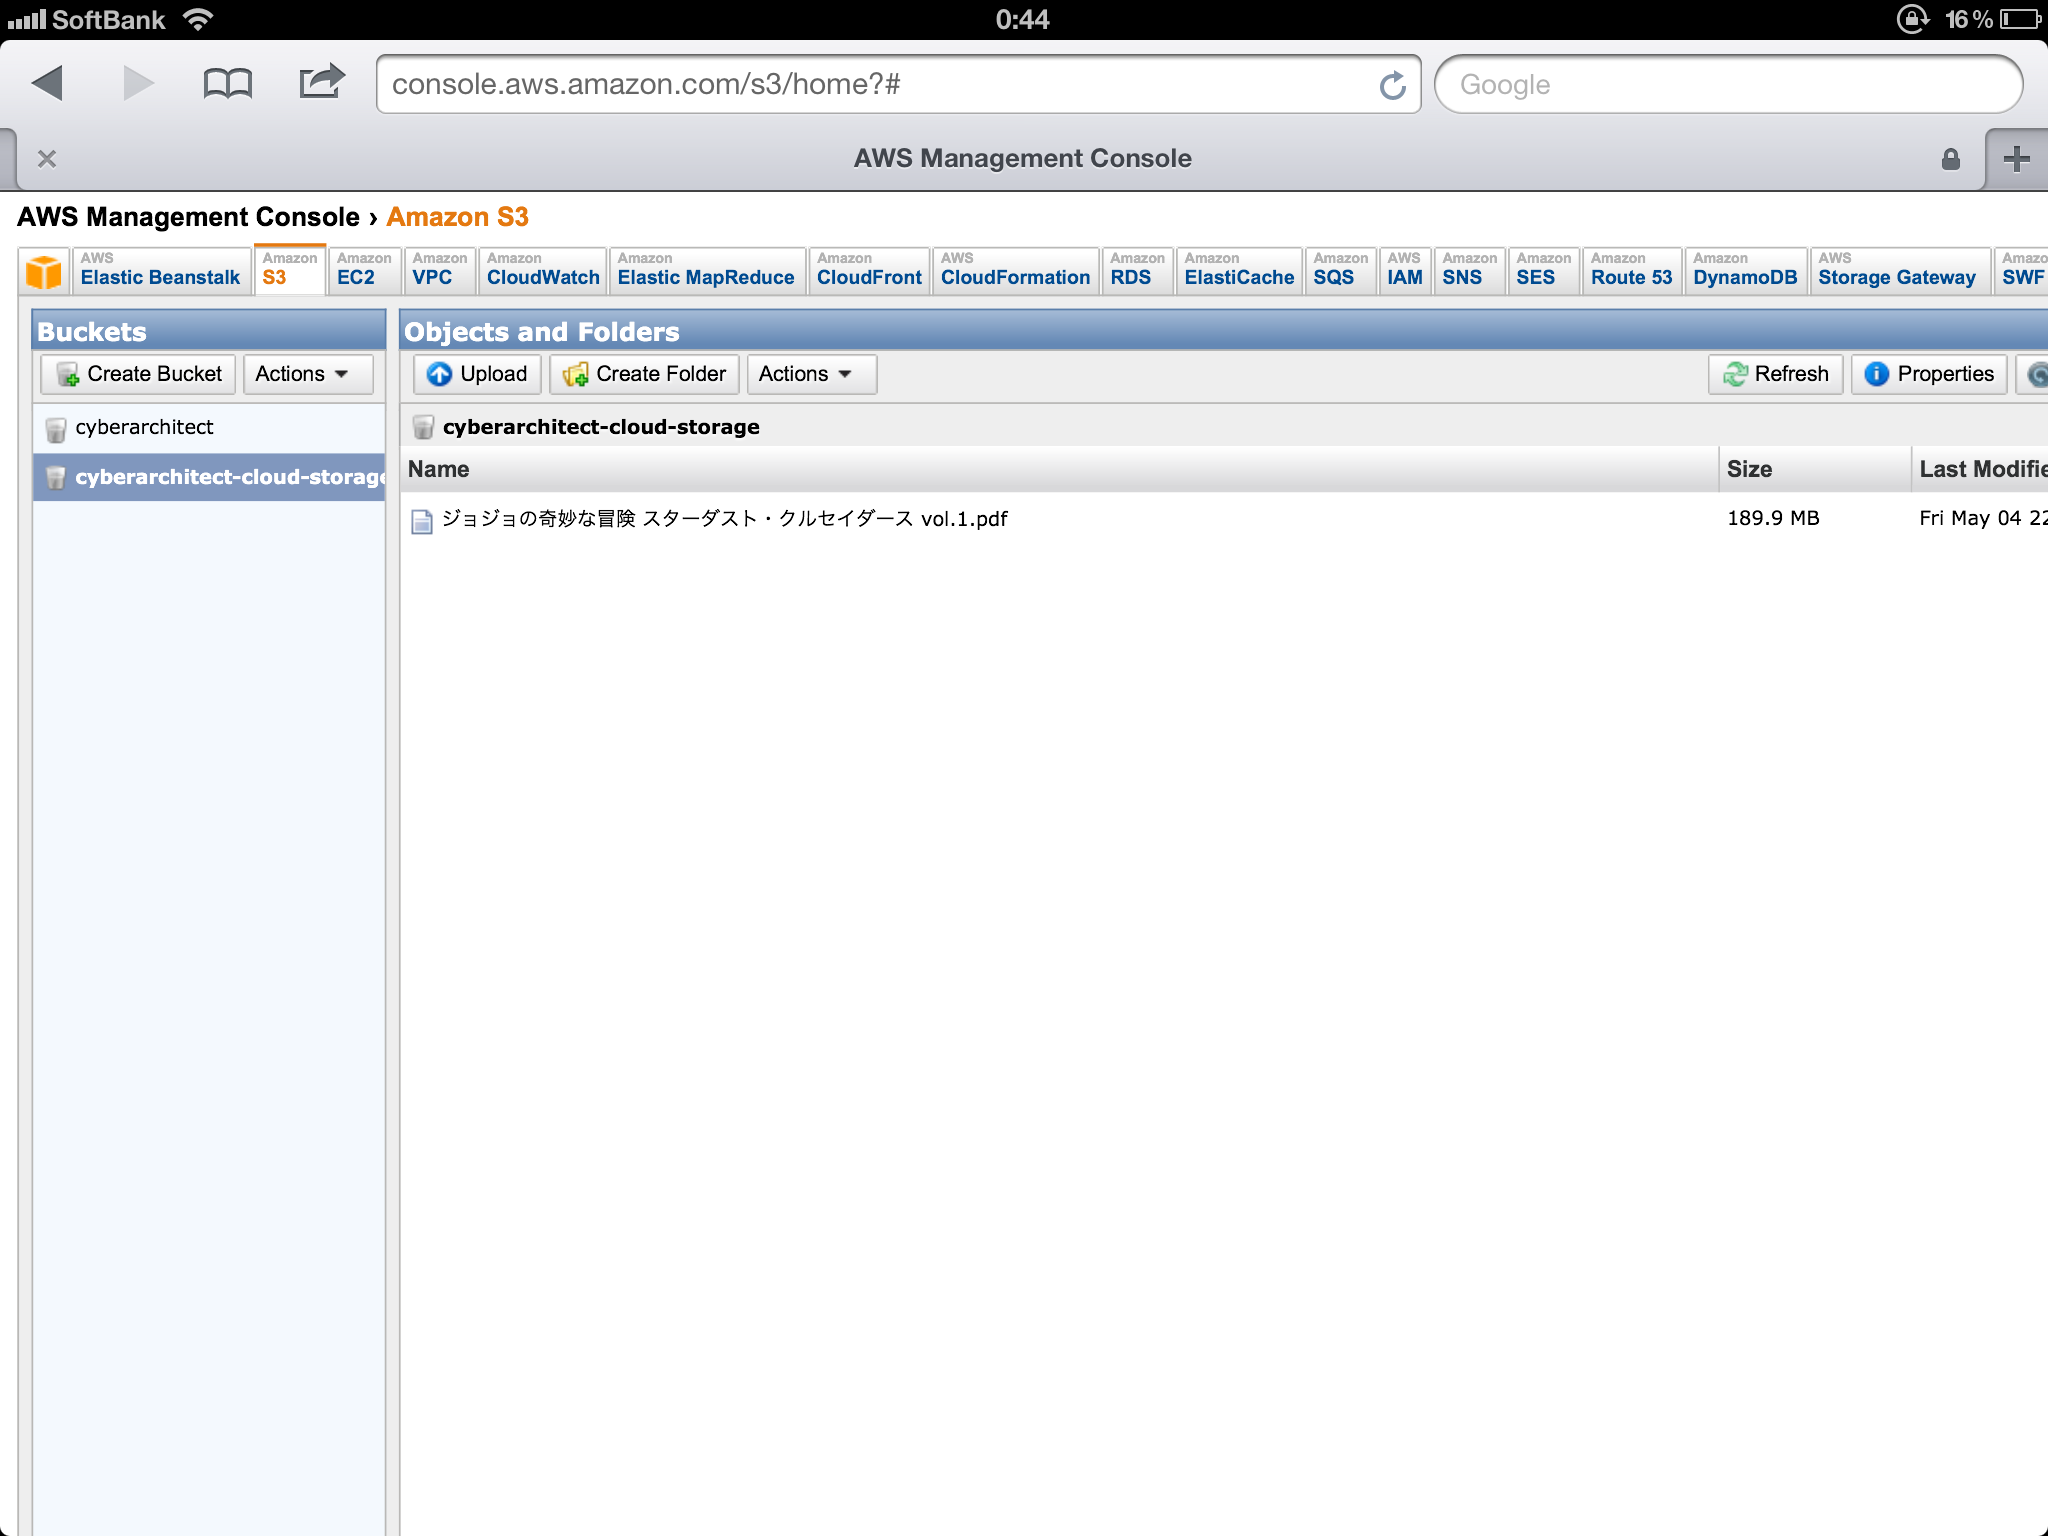Tap the tab's lock icon
Screen dimensions: 2048x1536
point(1950,159)
